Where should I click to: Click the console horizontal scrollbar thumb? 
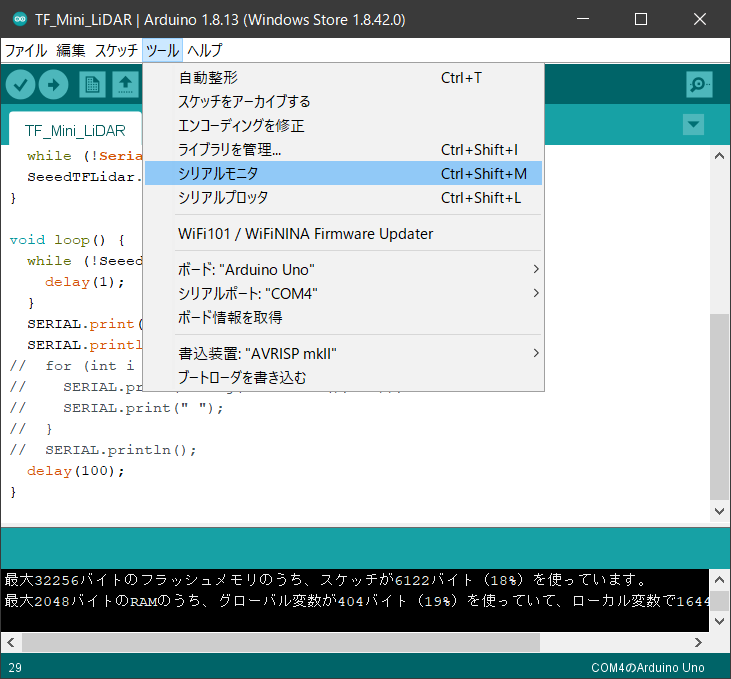(281, 642)
